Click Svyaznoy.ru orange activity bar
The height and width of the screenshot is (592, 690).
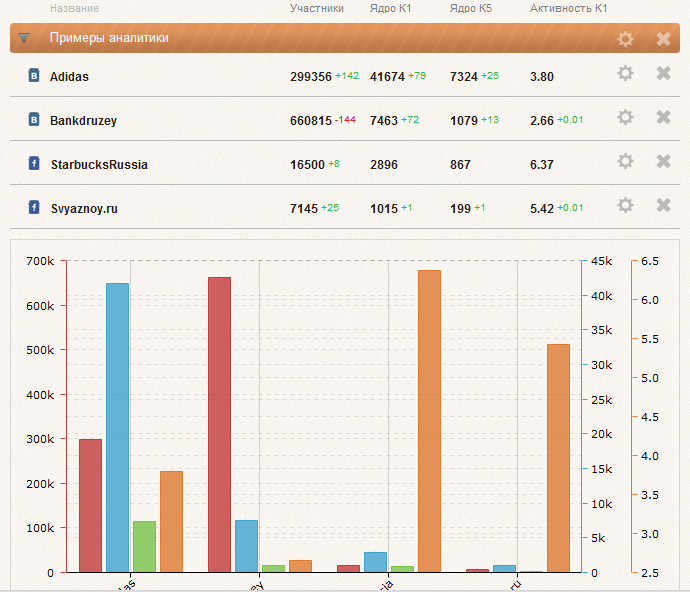(x=558, y=458)
